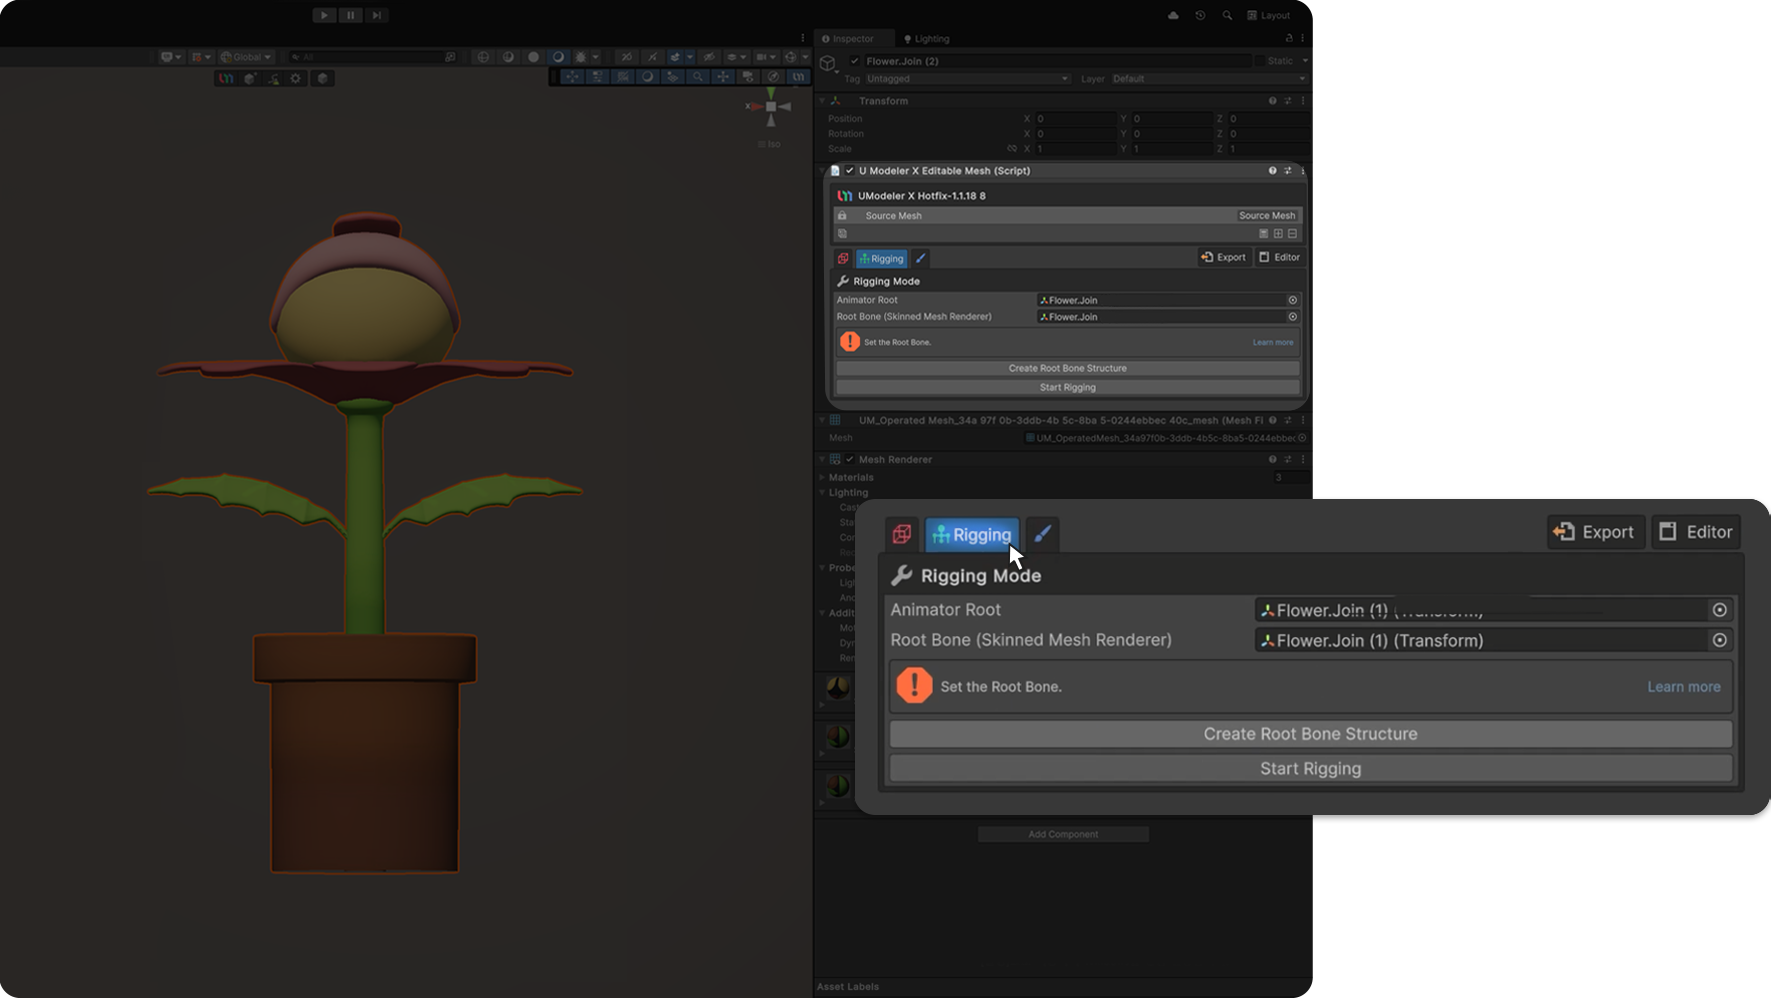This screenshot has width=1771, height=998.
Task: Click the Add Component button
Action: (1063, 834)
